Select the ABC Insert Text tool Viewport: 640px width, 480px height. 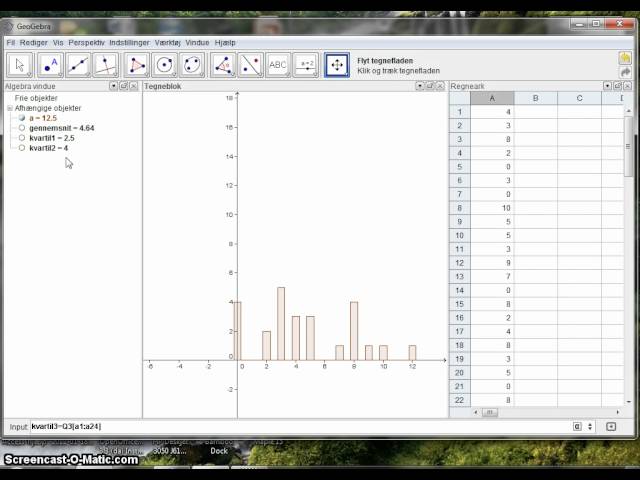coord(278,65)
